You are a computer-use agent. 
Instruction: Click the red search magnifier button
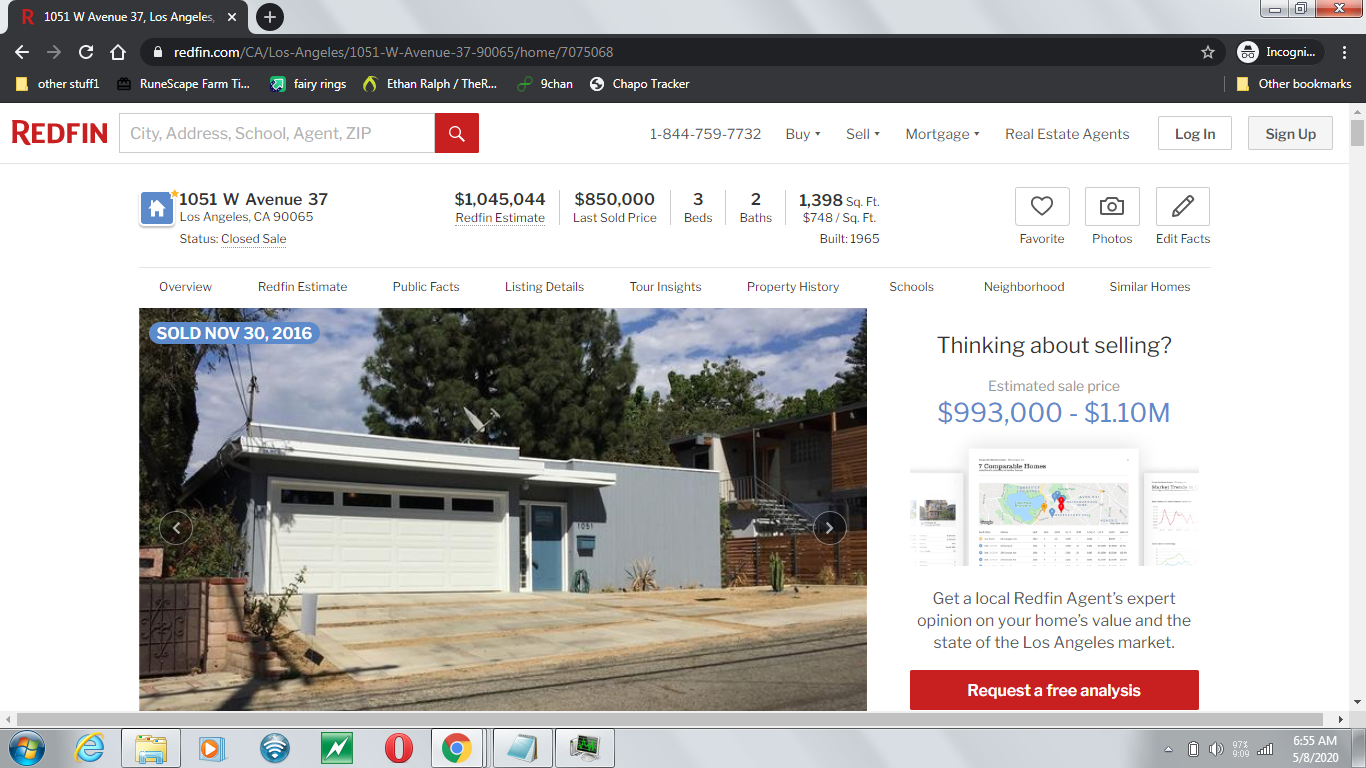coord(457,133)
